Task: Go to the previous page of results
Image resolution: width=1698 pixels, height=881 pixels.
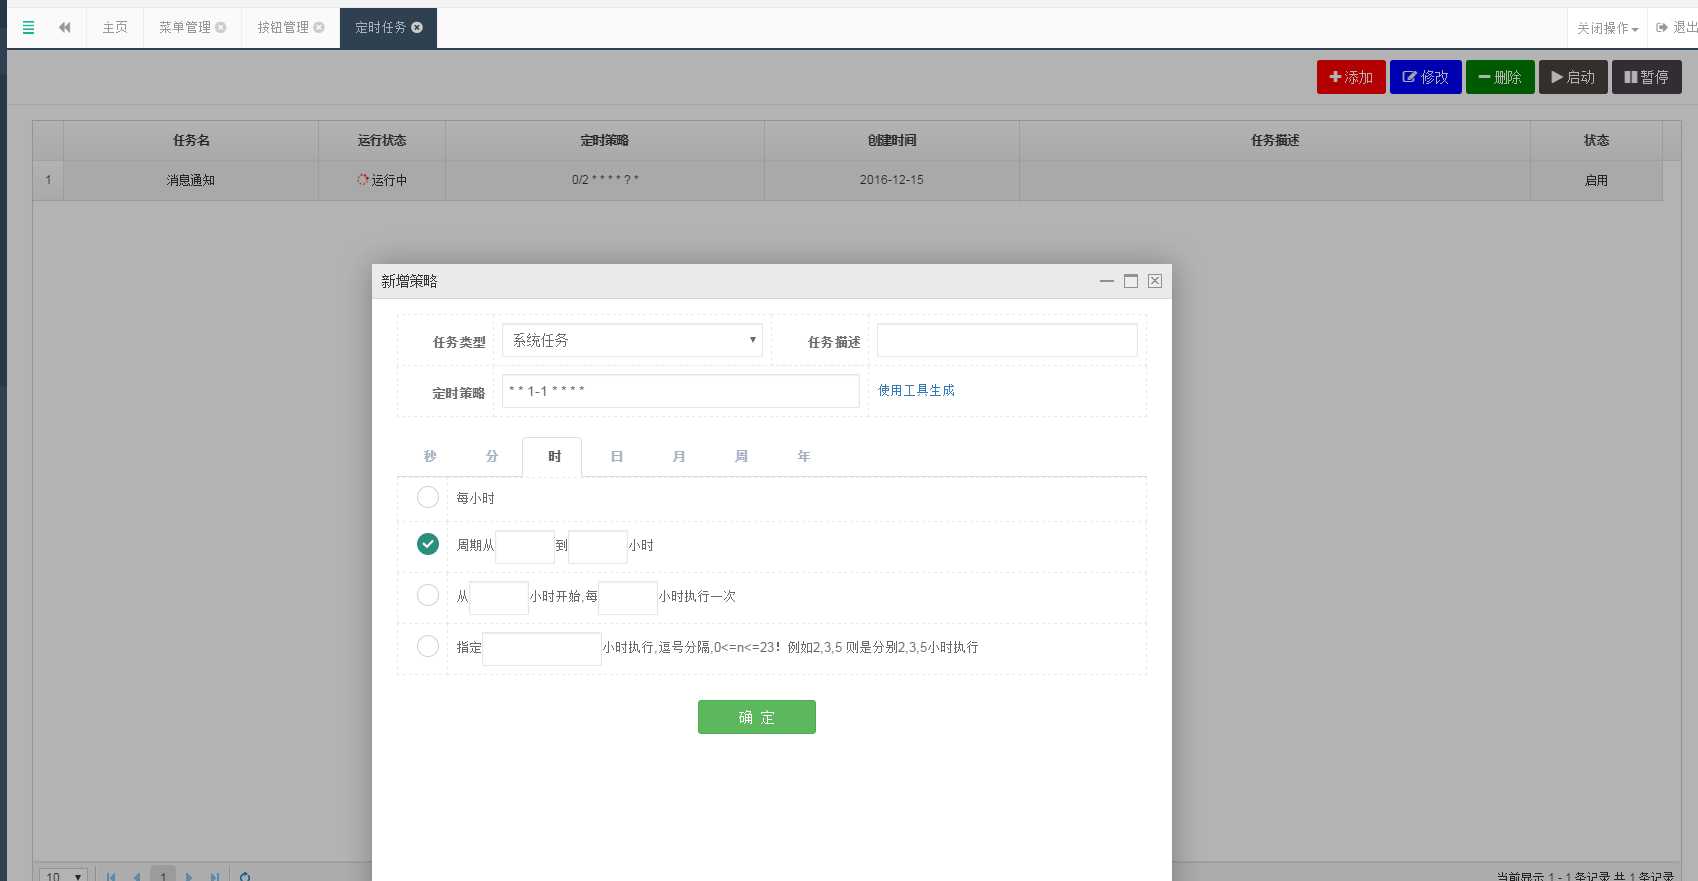Action: [x=137, y=877]
